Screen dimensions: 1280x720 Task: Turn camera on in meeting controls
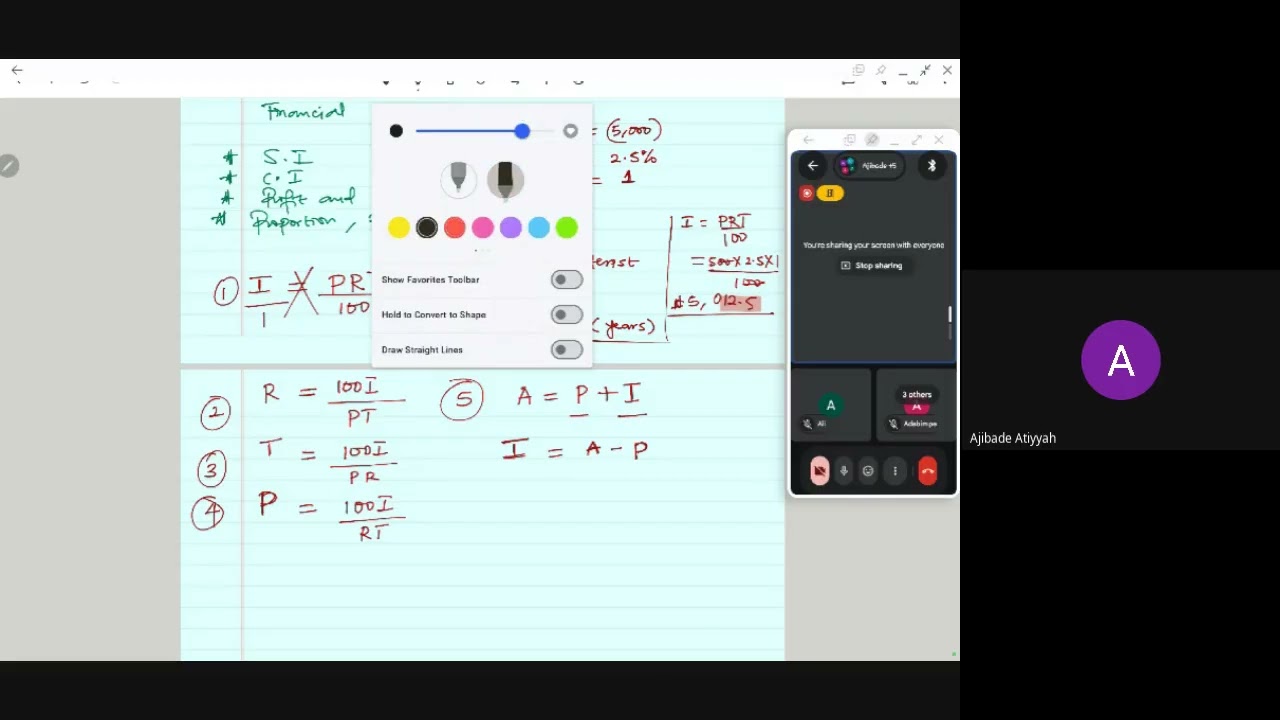point(819,471)
